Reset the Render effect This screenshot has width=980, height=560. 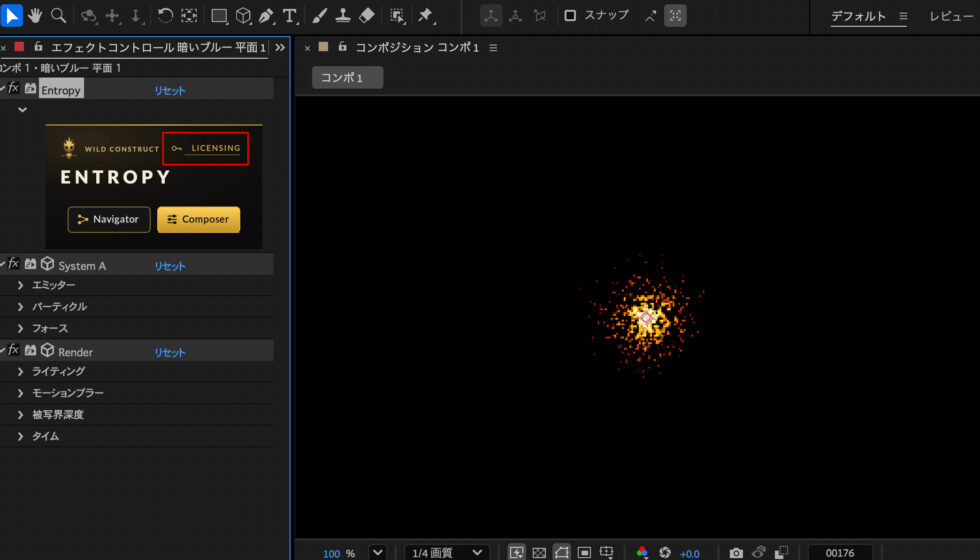(170, 352)
